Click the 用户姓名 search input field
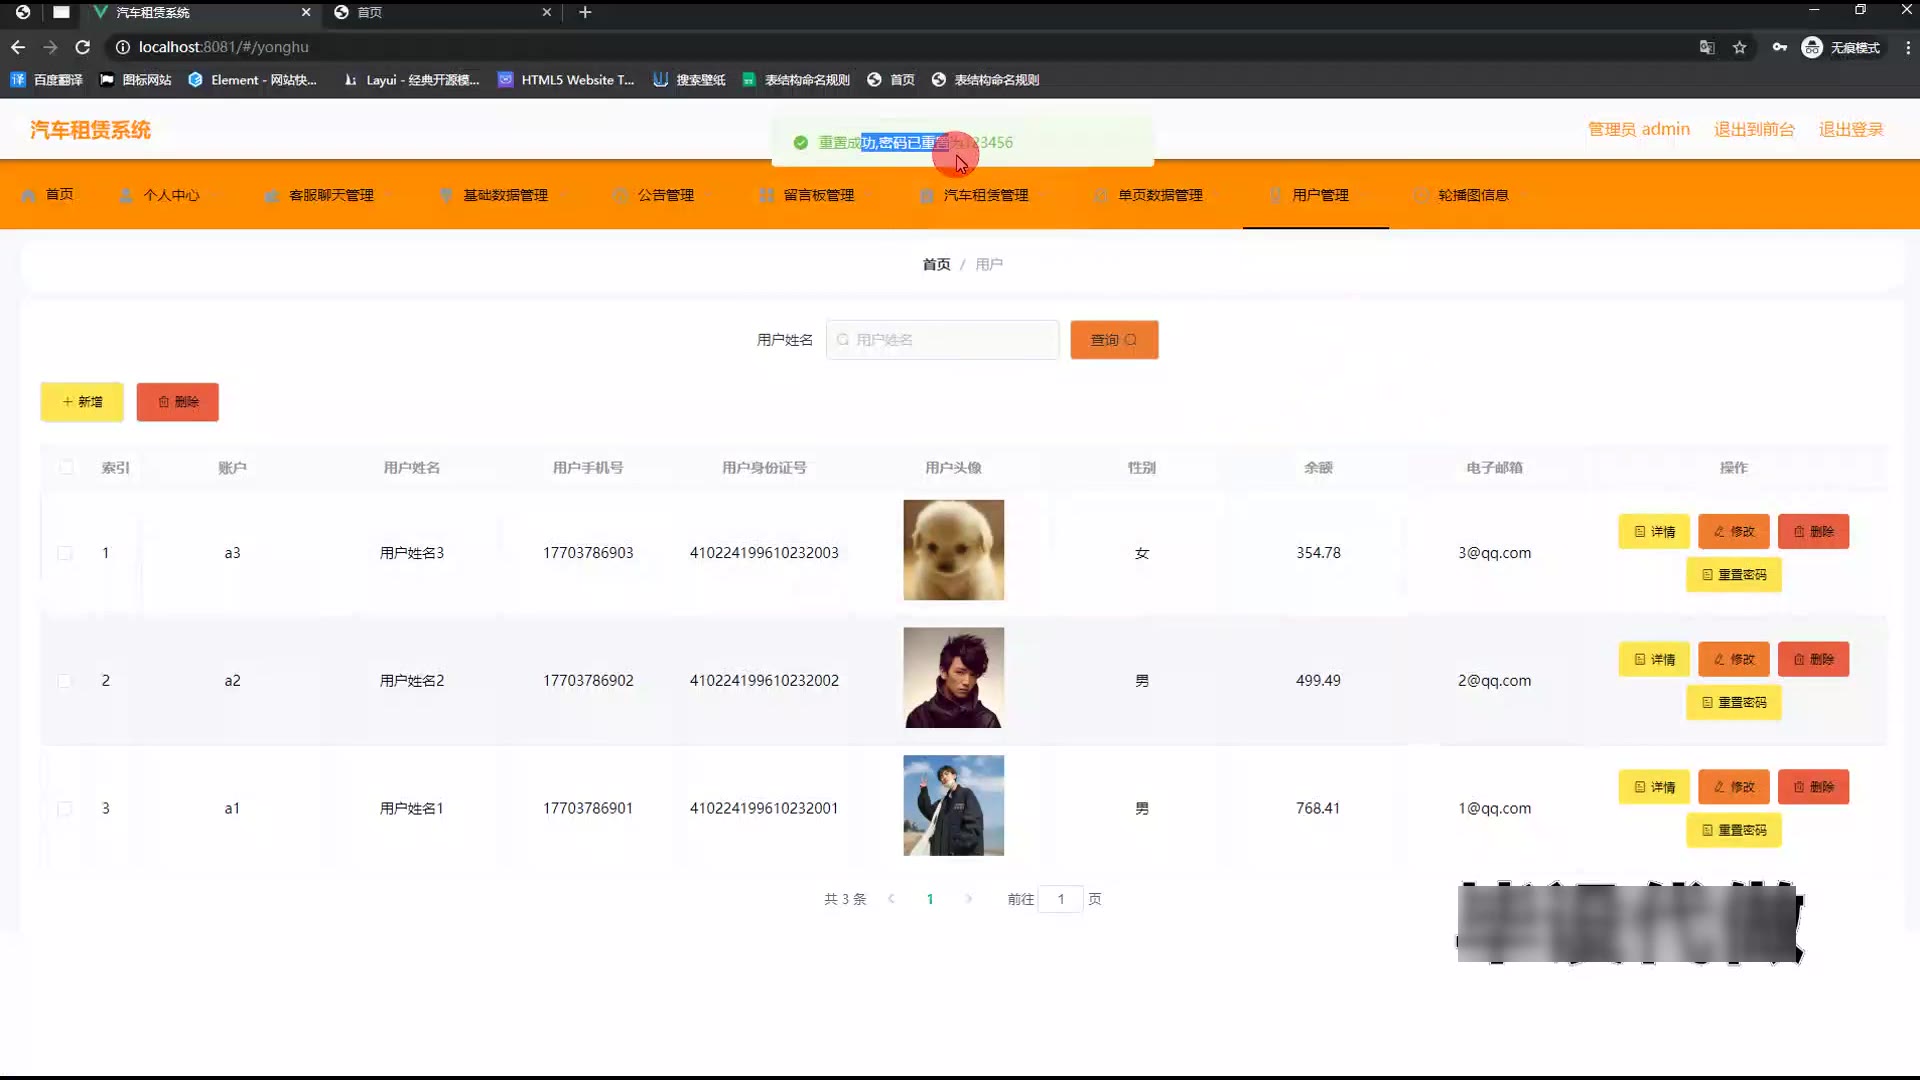The image size is (1920, 1080). (942, 340)
